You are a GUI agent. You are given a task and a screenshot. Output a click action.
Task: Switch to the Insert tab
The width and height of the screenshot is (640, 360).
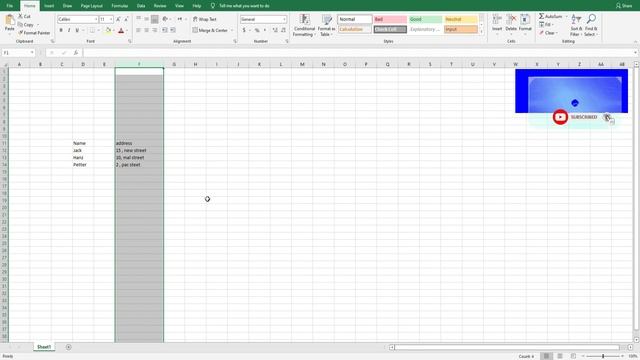49,6
